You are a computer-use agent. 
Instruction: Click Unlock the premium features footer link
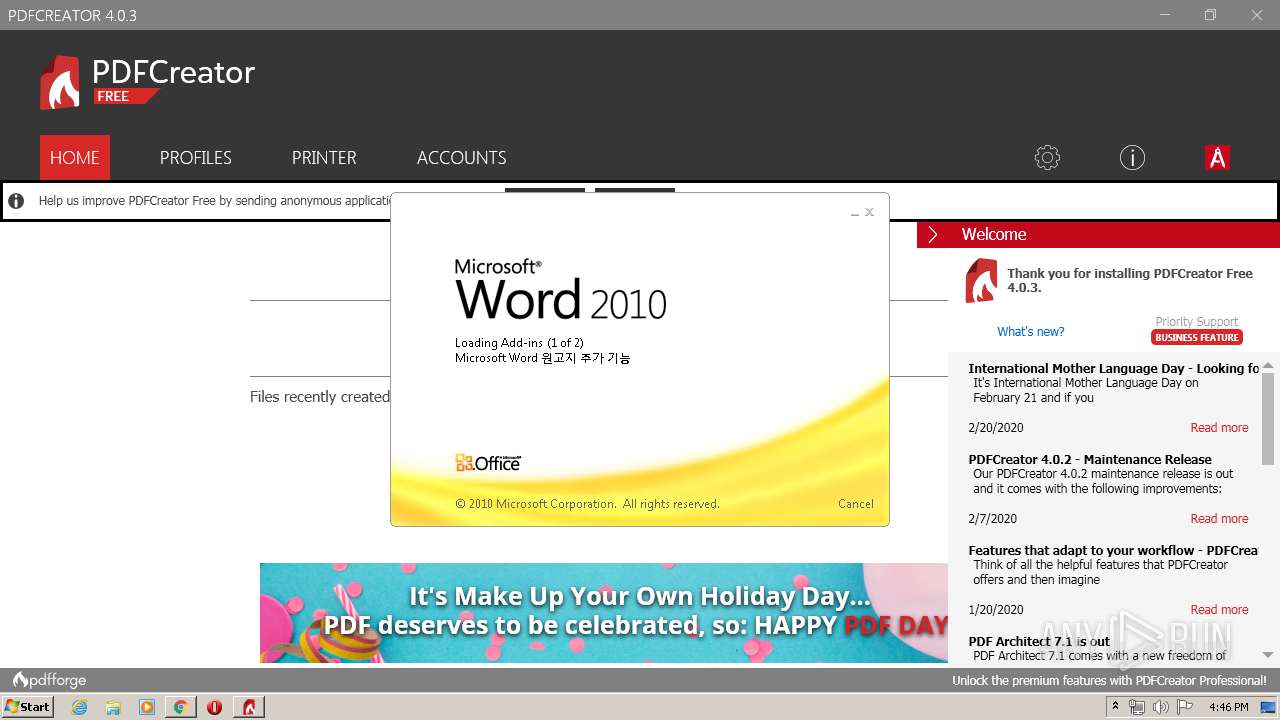pos(1109,680)
